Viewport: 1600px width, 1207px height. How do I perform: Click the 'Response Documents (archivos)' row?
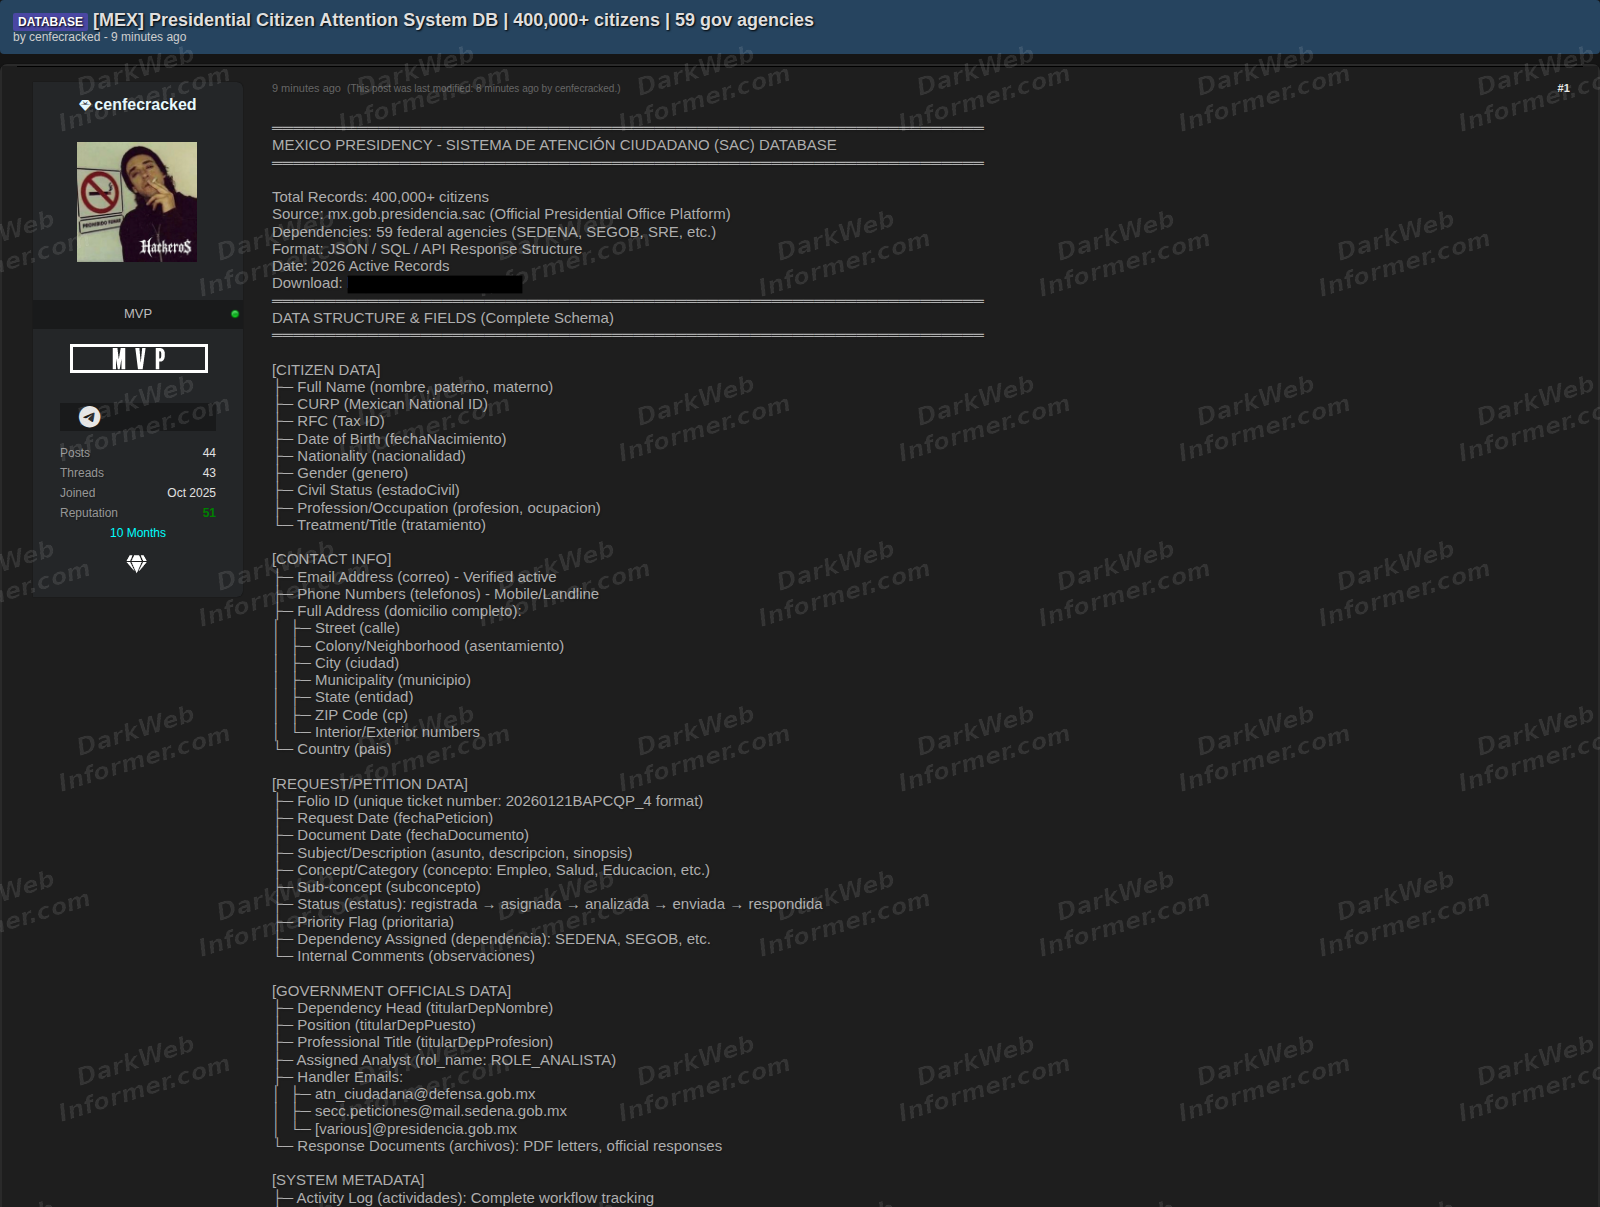pos(509,1146)
